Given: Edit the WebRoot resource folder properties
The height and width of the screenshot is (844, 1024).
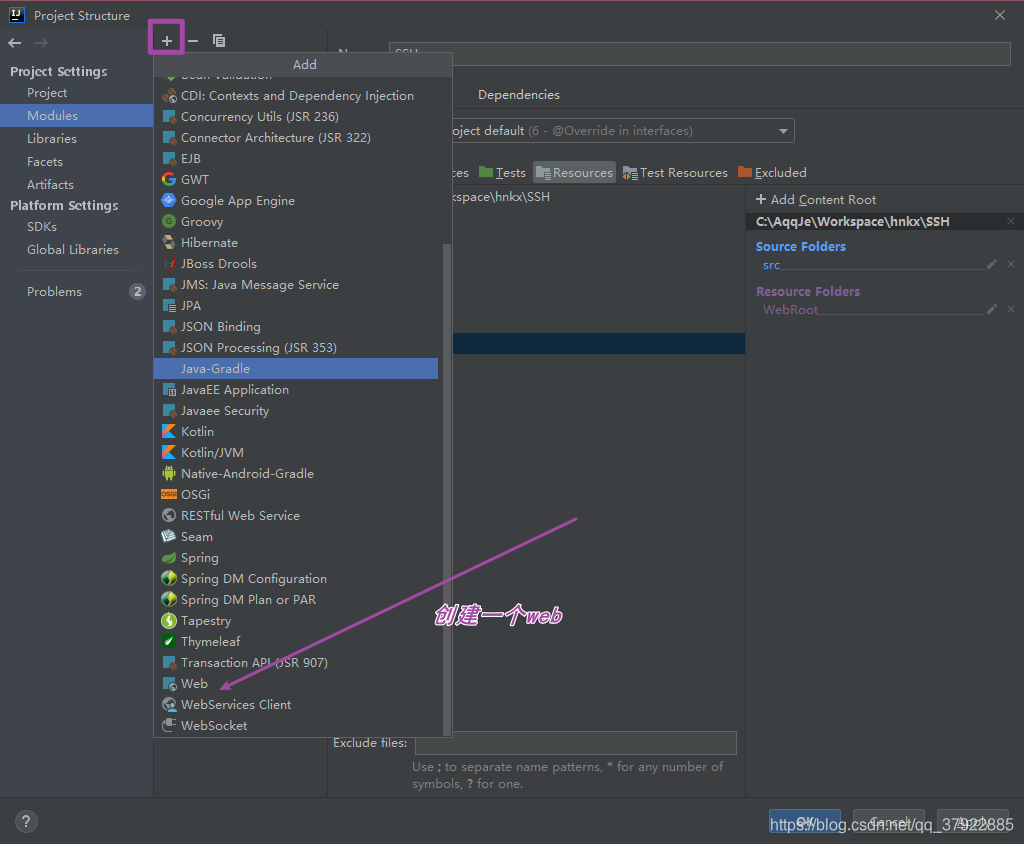Looking at the screenshot, I should point(991,309).
